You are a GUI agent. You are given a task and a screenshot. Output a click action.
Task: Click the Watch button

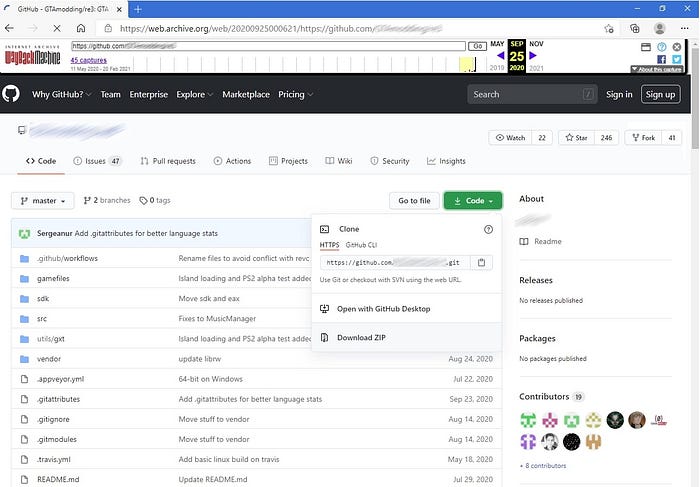click(511, 138)
